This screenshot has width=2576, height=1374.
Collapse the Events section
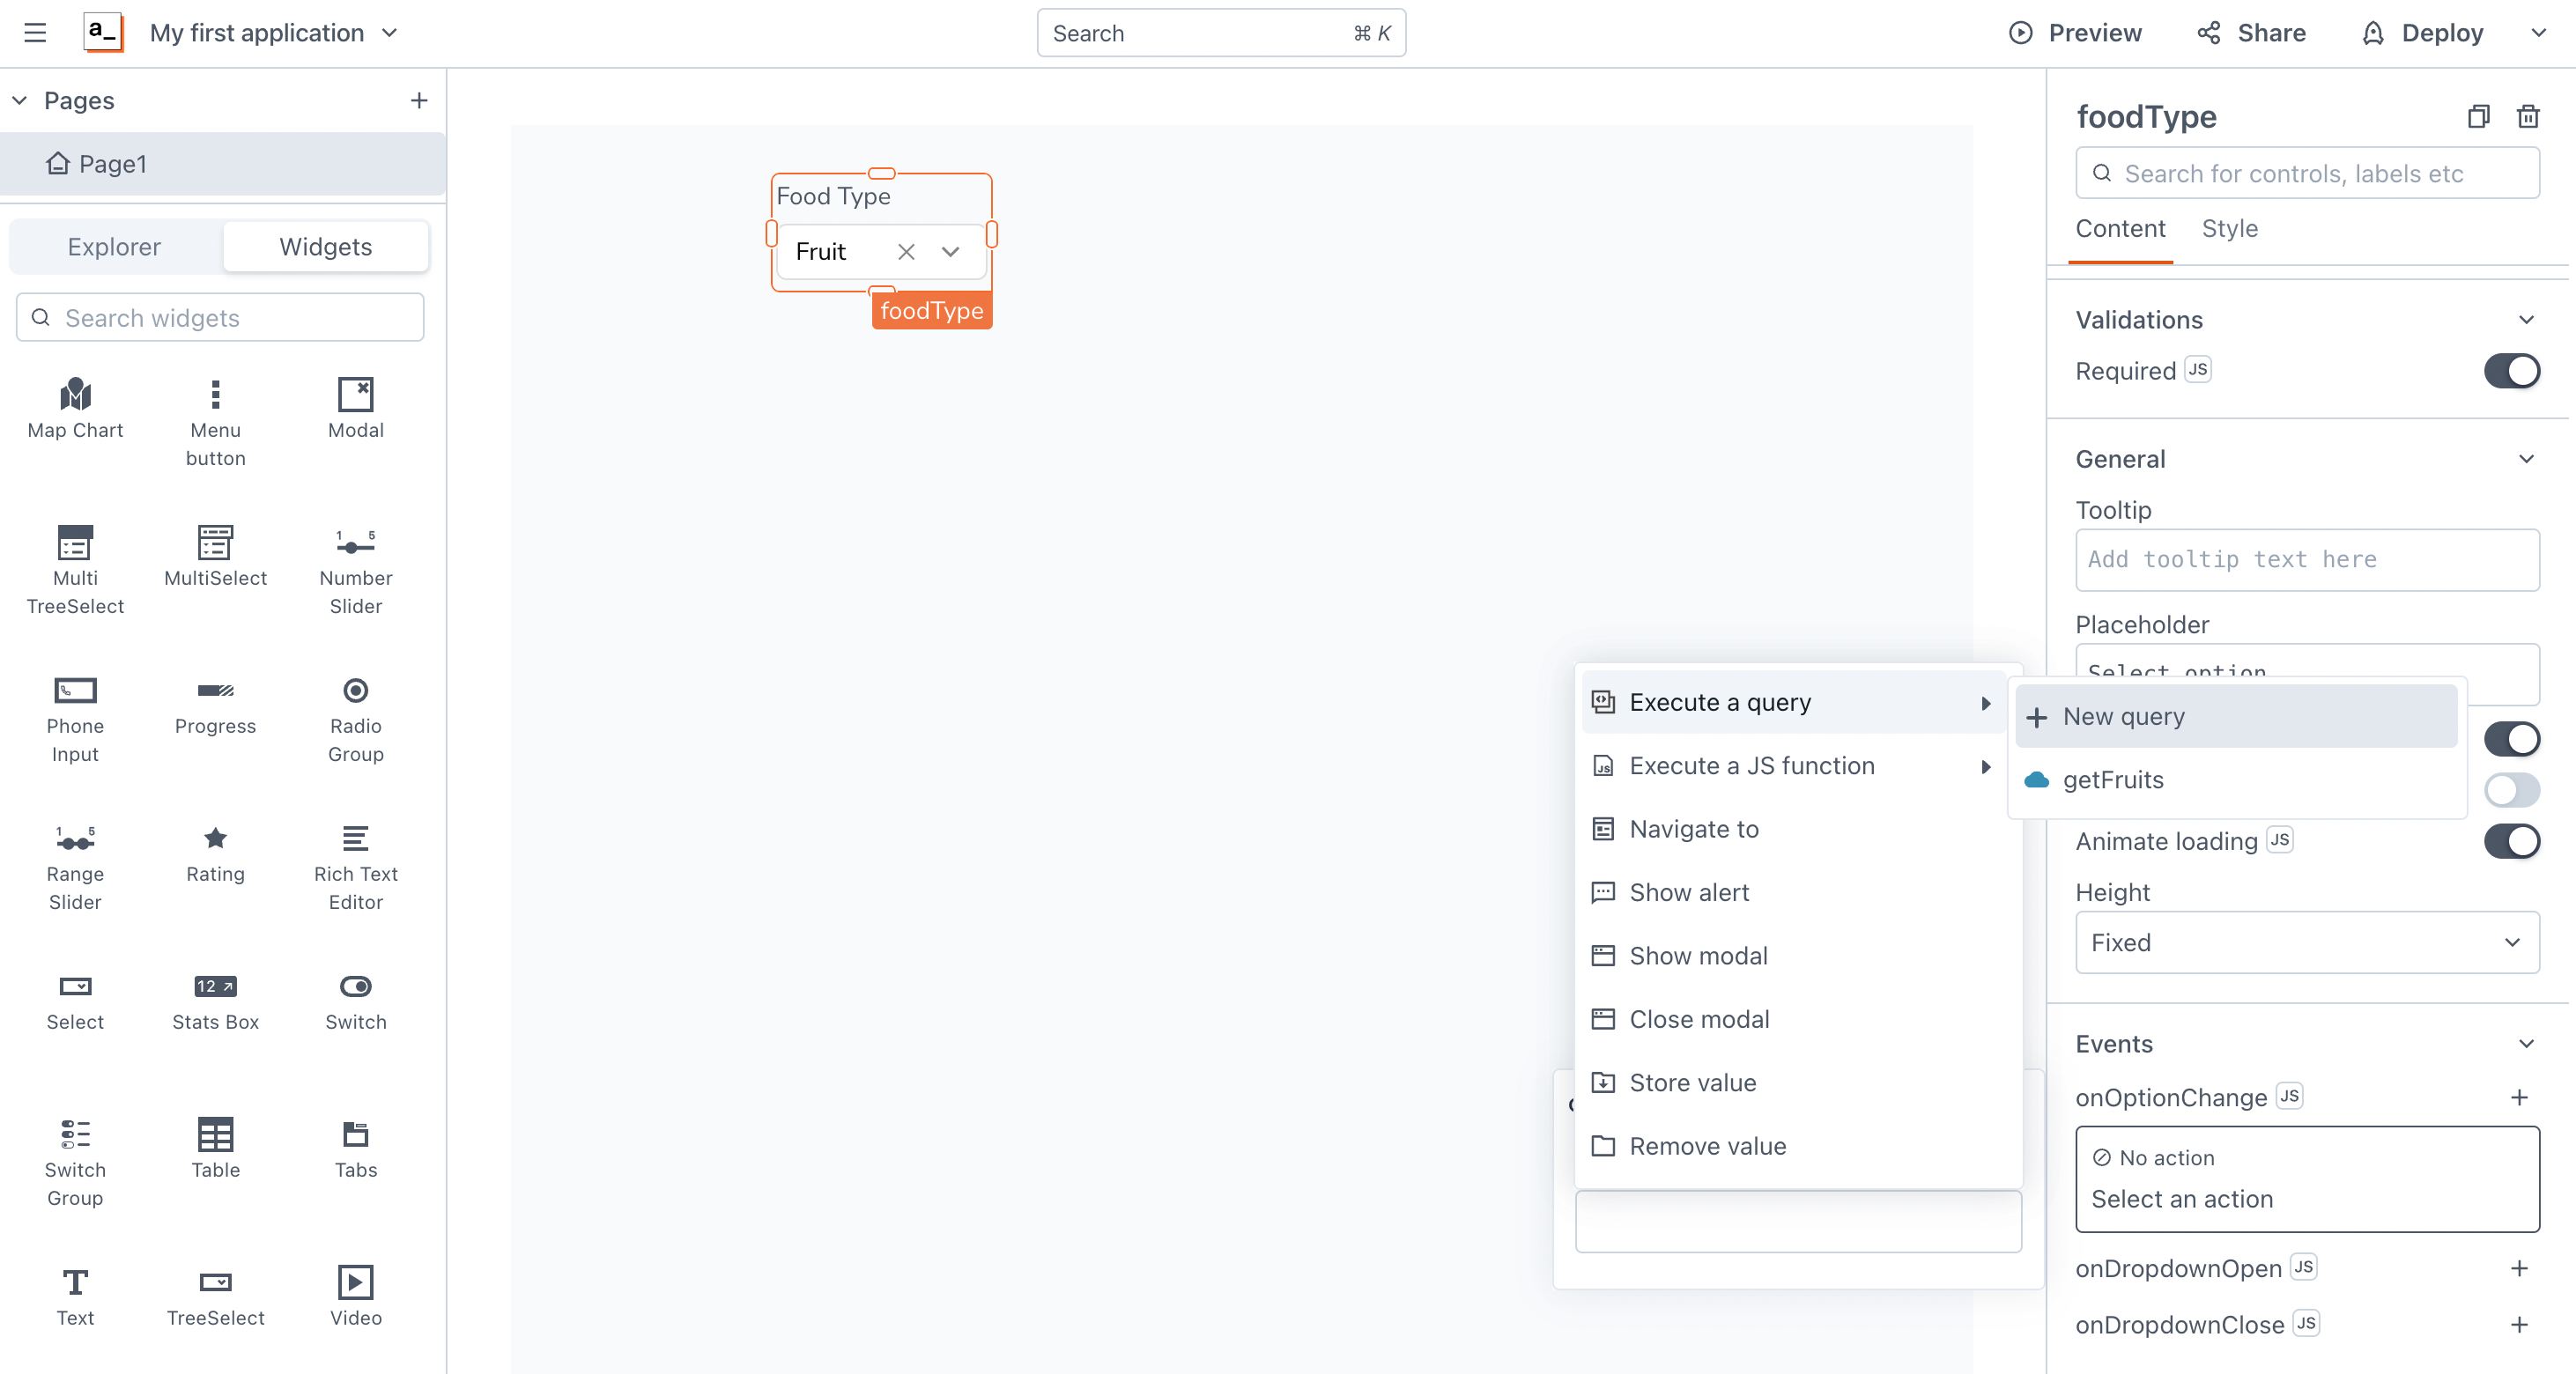[x=2526, y=1044]
